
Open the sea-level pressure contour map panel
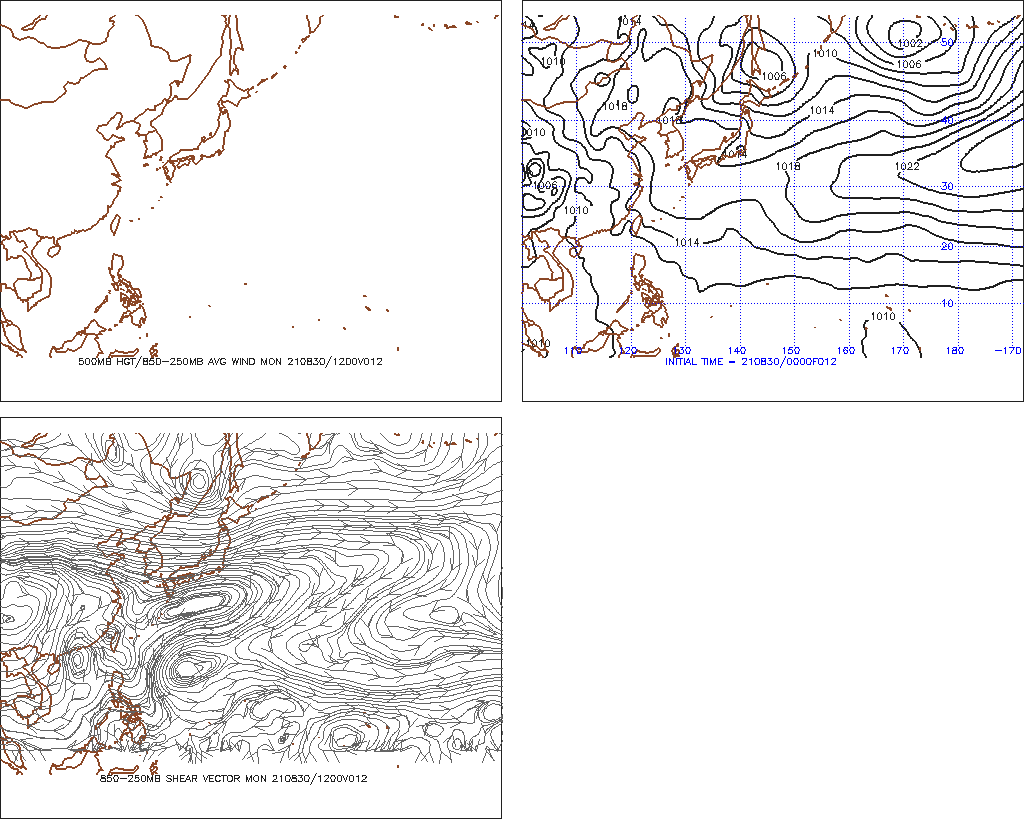[773, 201]
